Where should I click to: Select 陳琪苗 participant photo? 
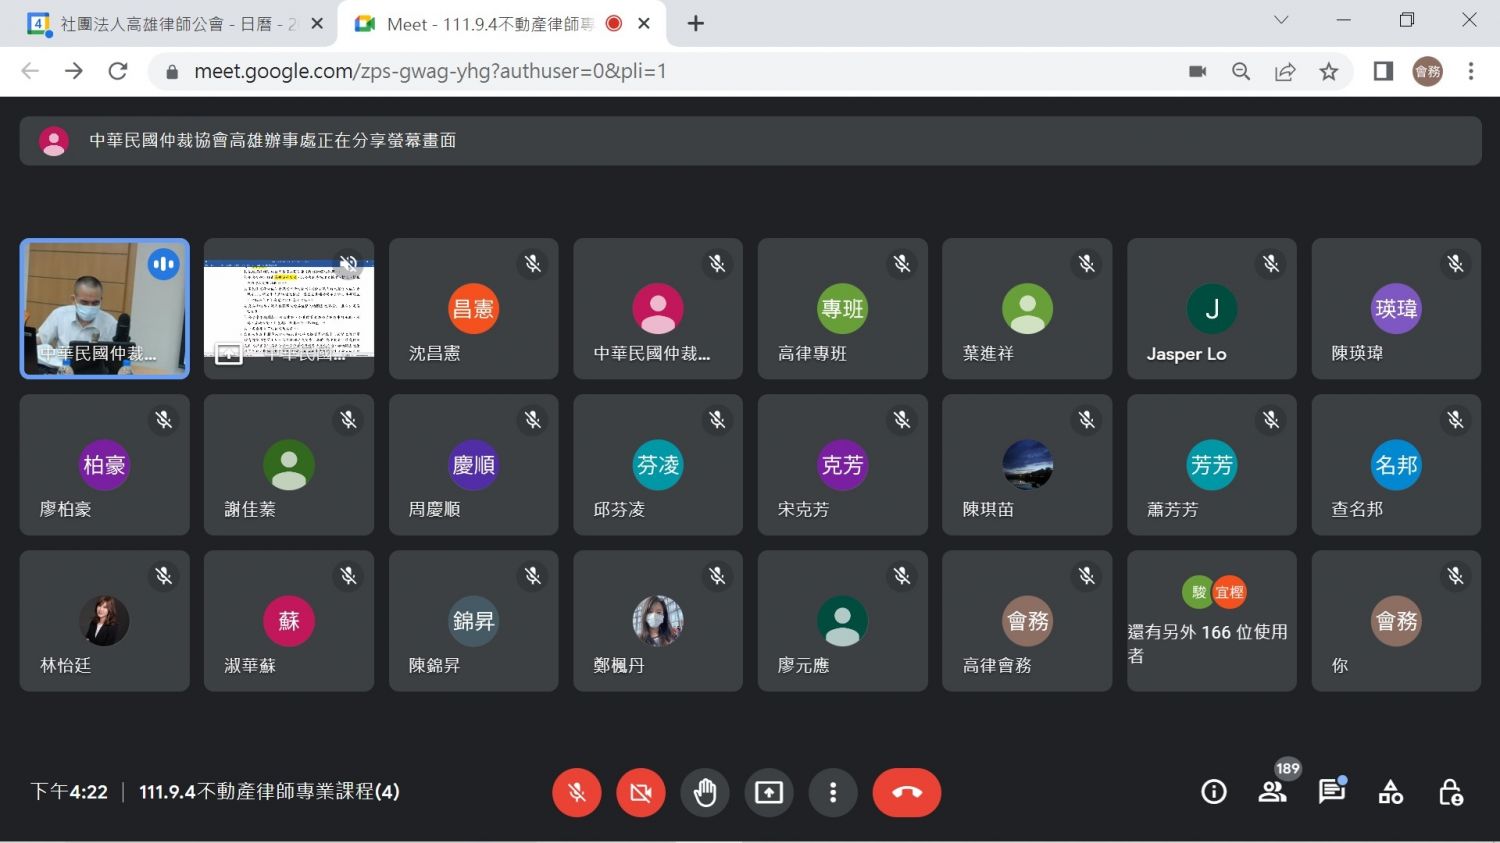point(1027,465)
